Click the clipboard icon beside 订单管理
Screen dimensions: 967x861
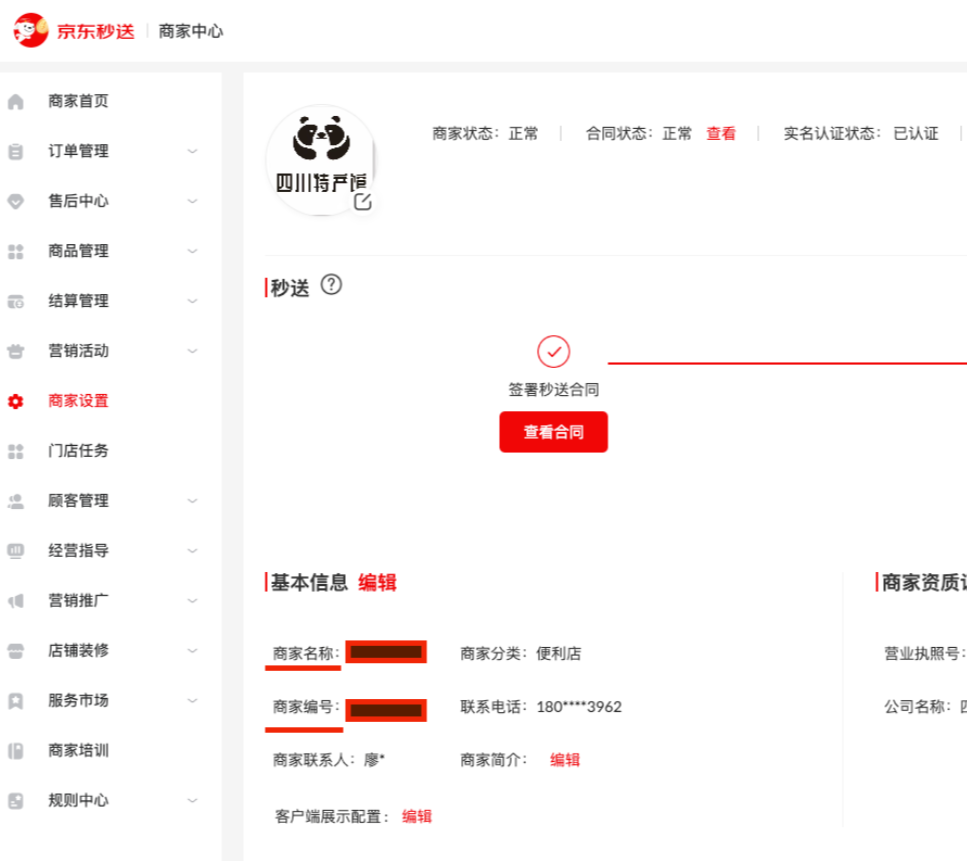pyautogui.click(x=15, y=151)
